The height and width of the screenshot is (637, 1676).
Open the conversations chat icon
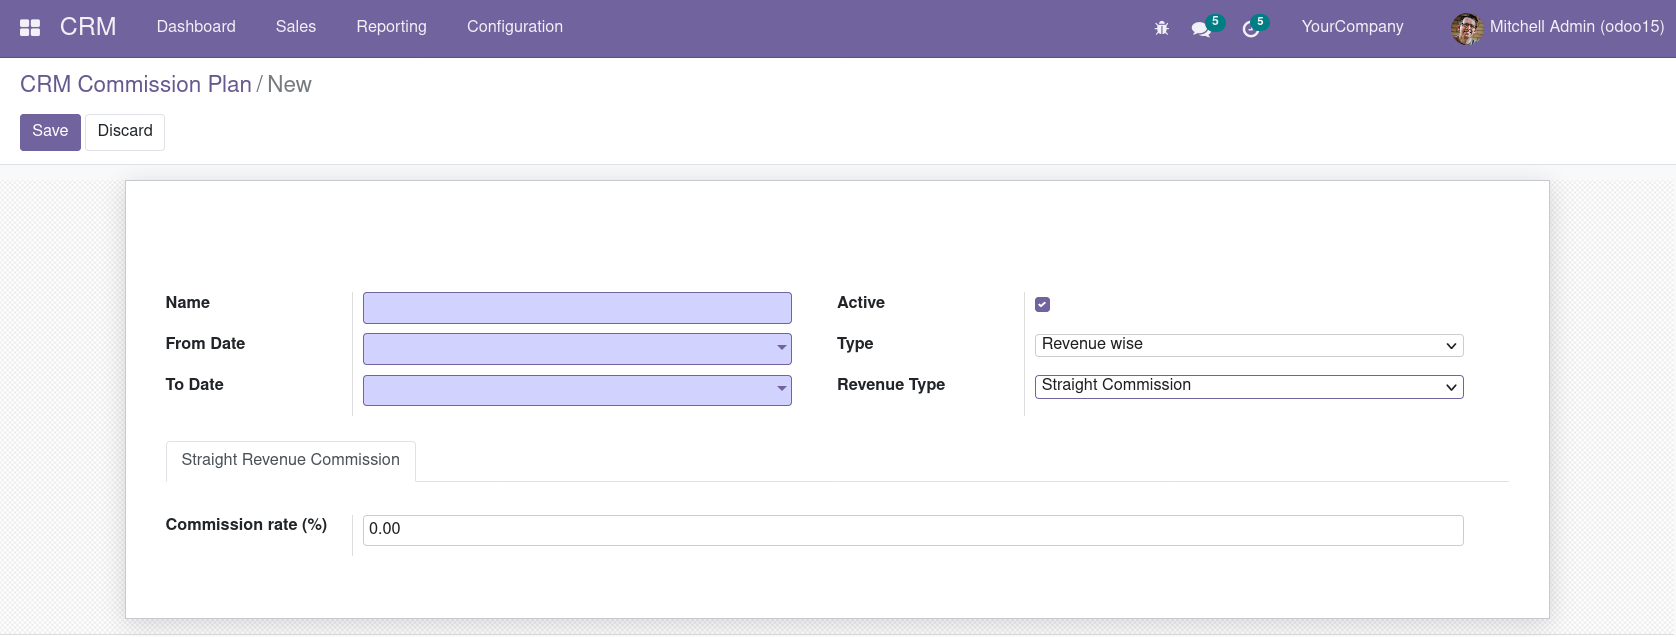coord(1201,29)
